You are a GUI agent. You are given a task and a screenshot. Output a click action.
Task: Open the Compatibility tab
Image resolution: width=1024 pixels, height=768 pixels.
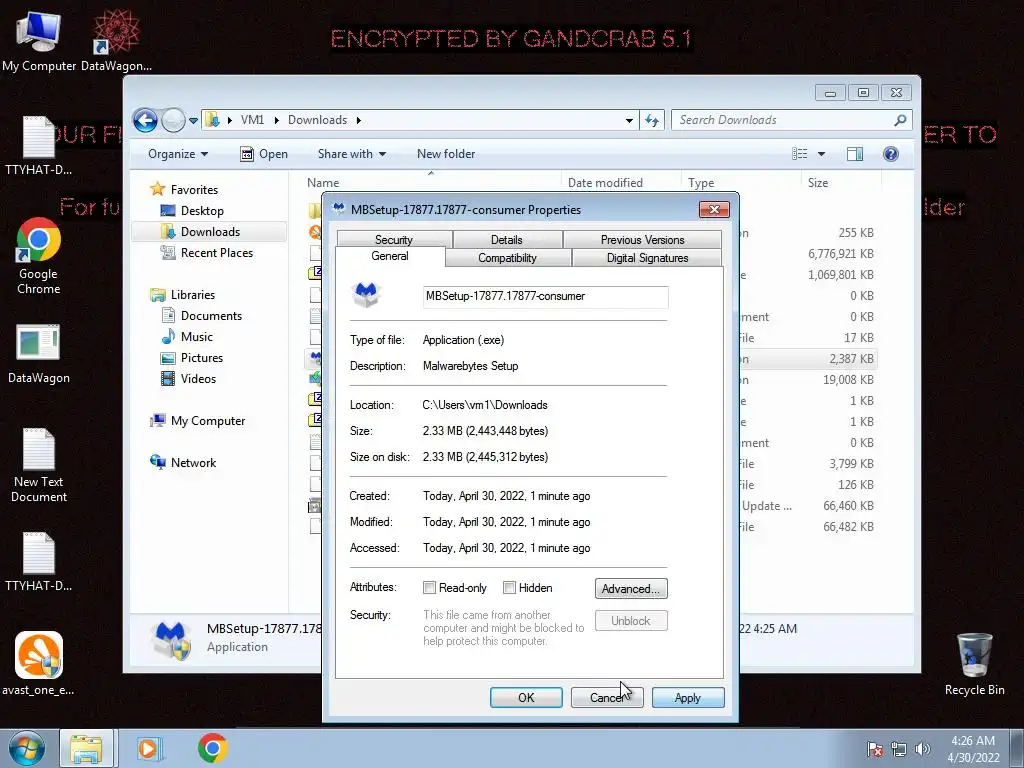pos(507,258)
